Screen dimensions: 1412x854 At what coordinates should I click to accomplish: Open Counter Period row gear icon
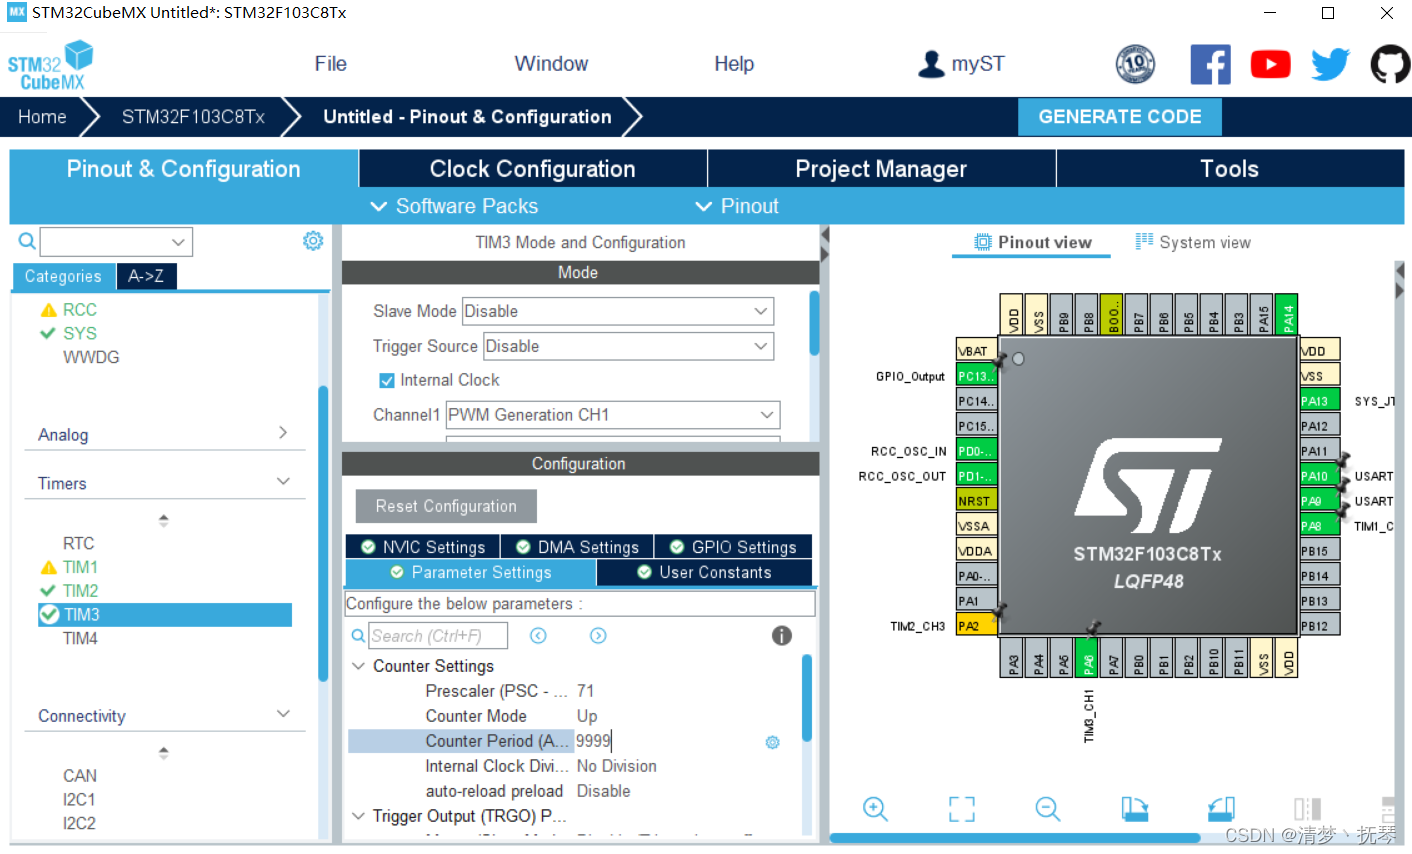pos(772,742)
